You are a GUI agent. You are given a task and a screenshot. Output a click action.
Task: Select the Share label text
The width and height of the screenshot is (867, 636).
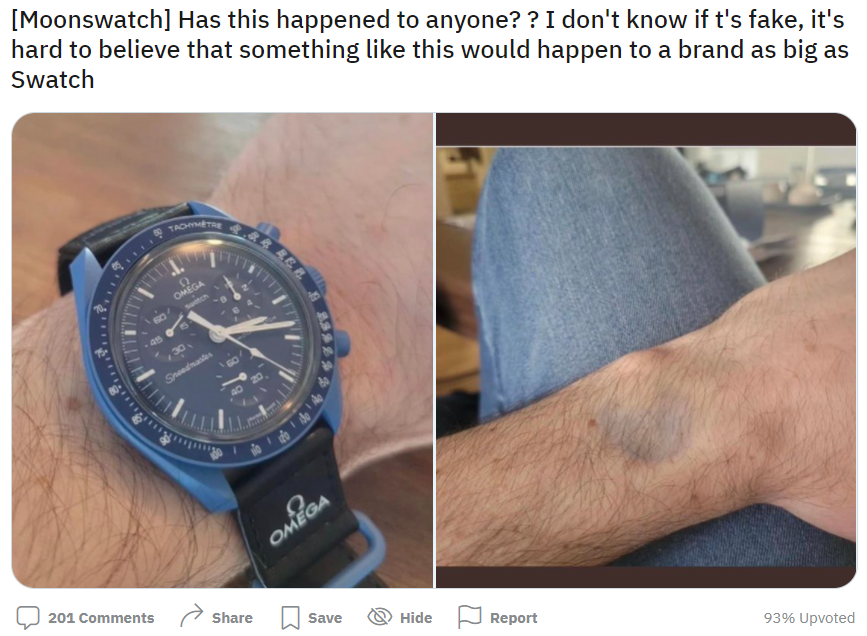point(232,618)
